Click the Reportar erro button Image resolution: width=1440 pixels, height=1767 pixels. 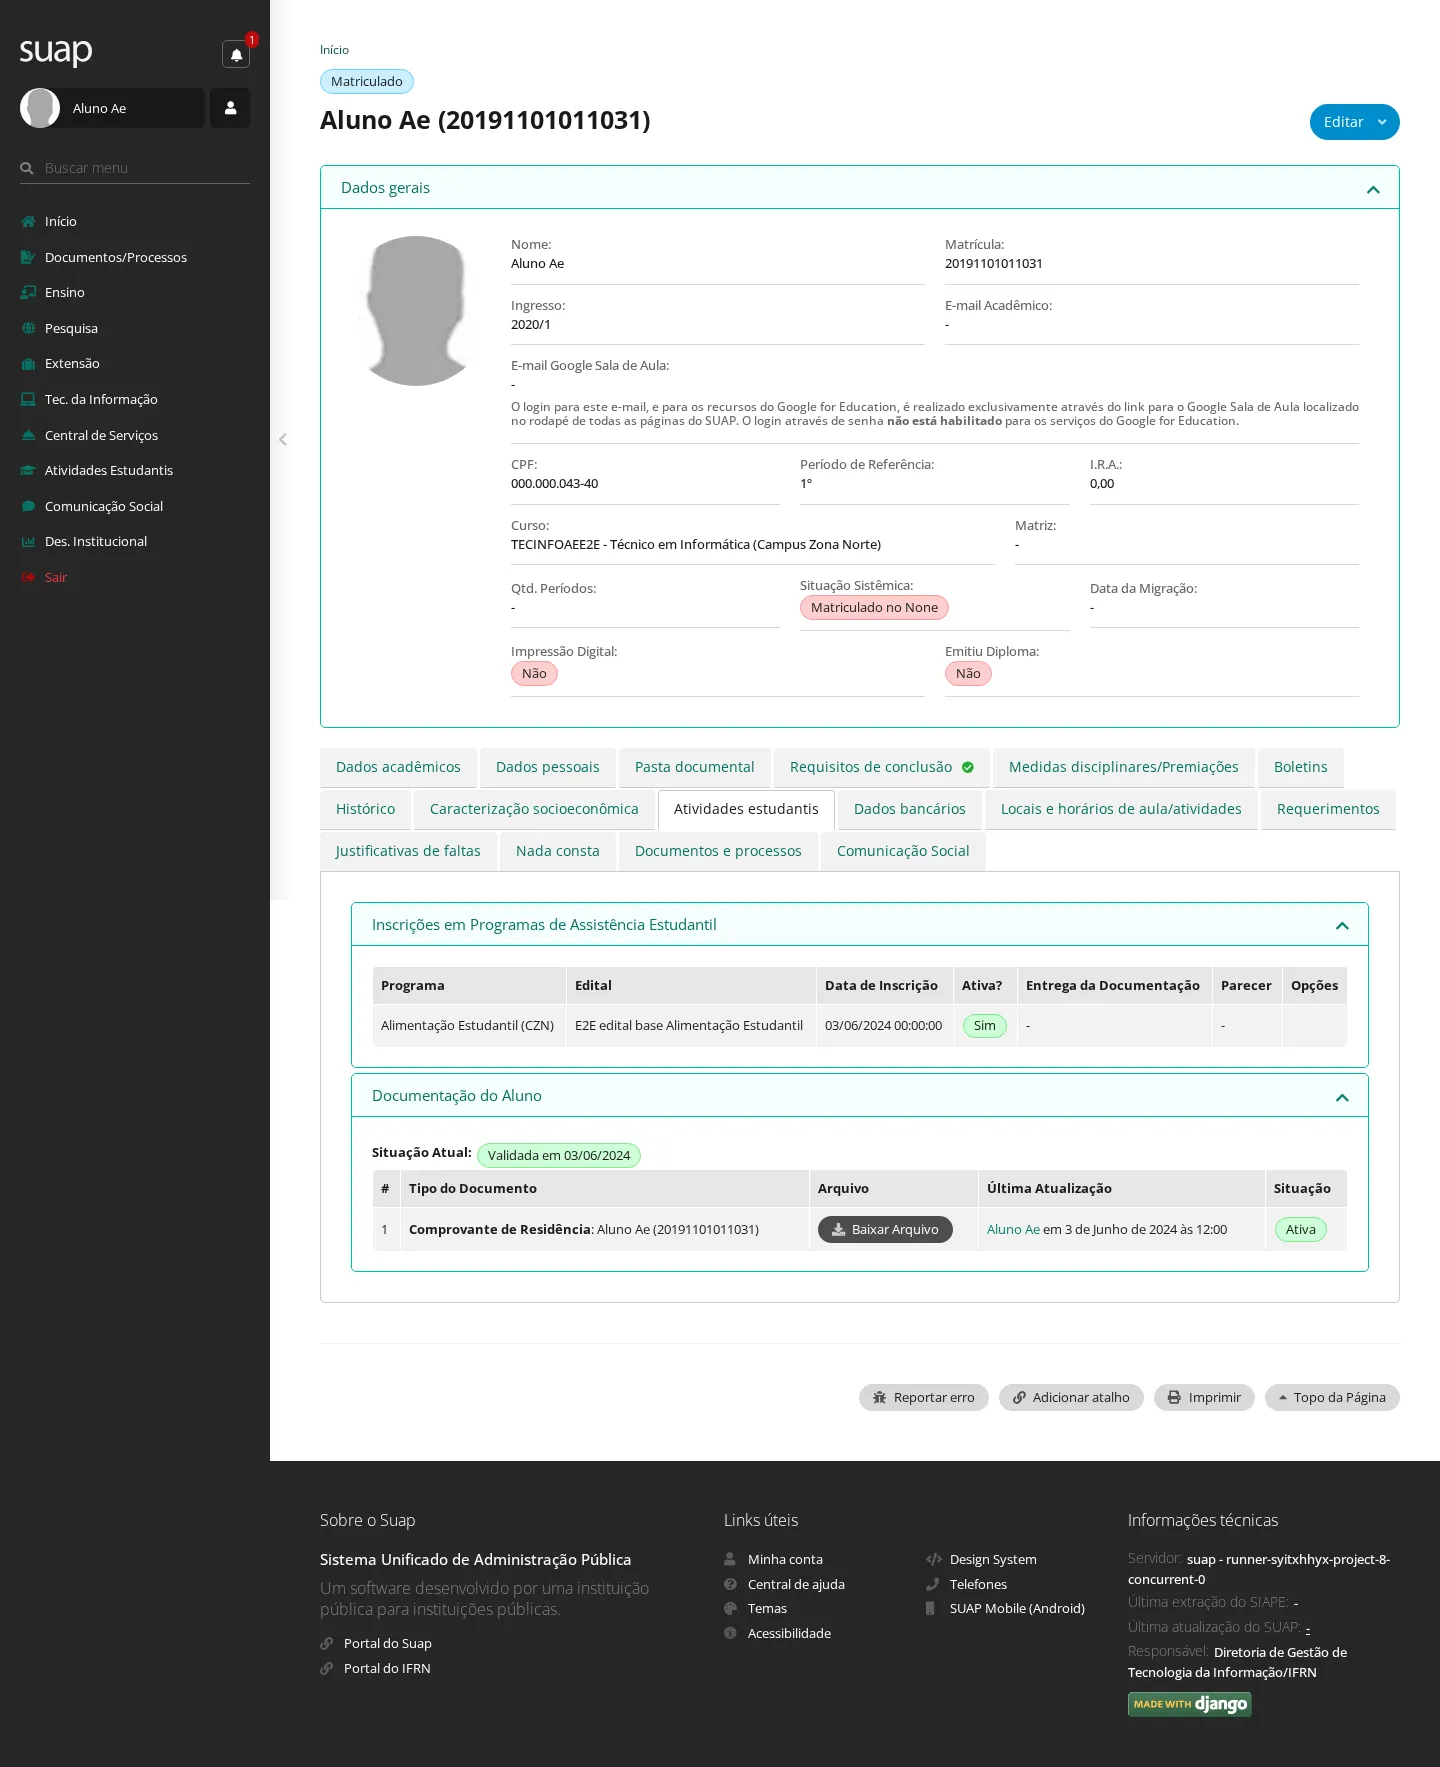pyautogui.click(x=923, y=1397)
